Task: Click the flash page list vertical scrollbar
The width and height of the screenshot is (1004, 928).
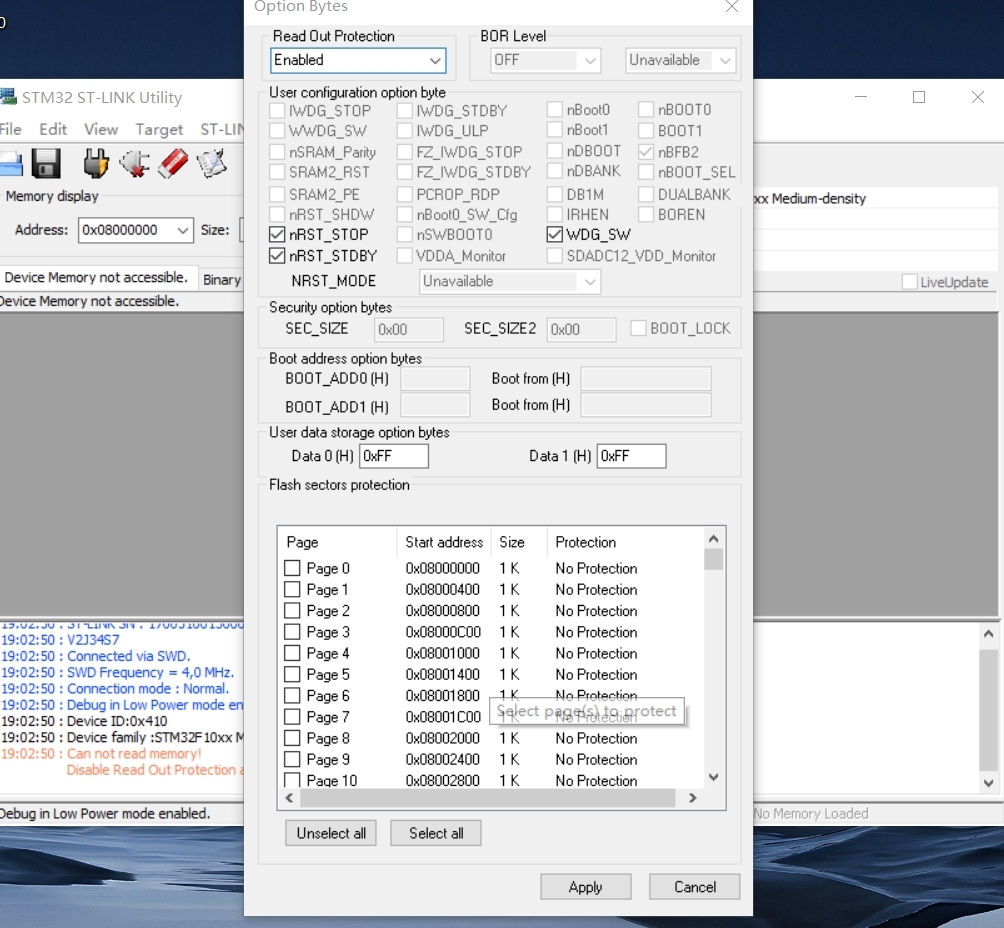Action: [x=713, y=660]
